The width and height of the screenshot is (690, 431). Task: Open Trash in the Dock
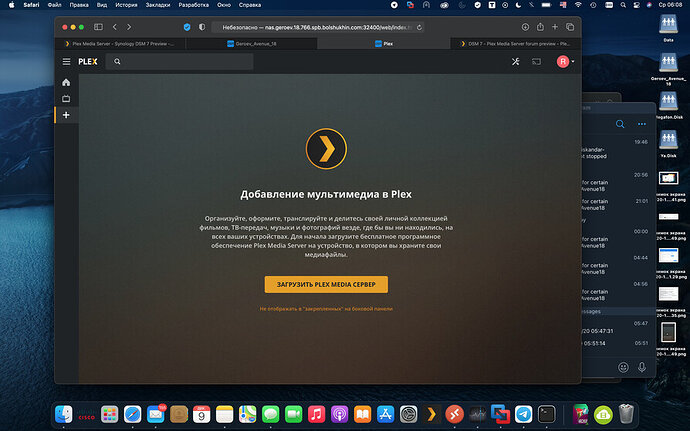(x=626, y=414)
